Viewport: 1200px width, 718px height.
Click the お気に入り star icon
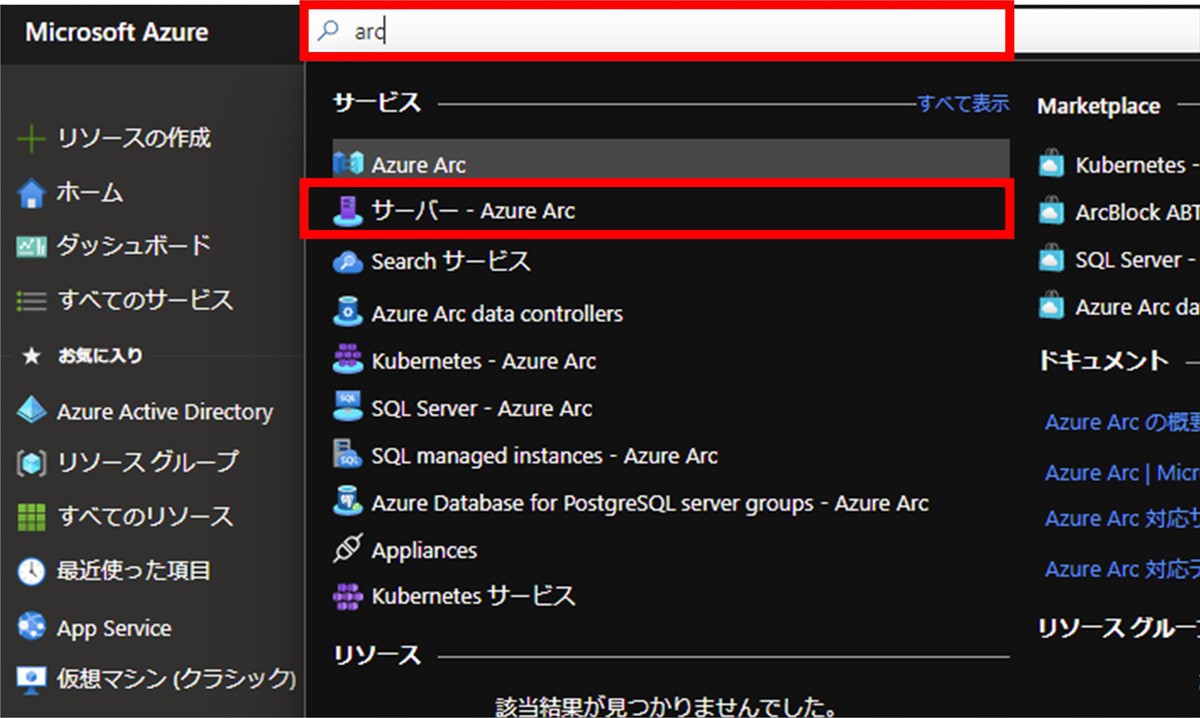pos(32,356)
